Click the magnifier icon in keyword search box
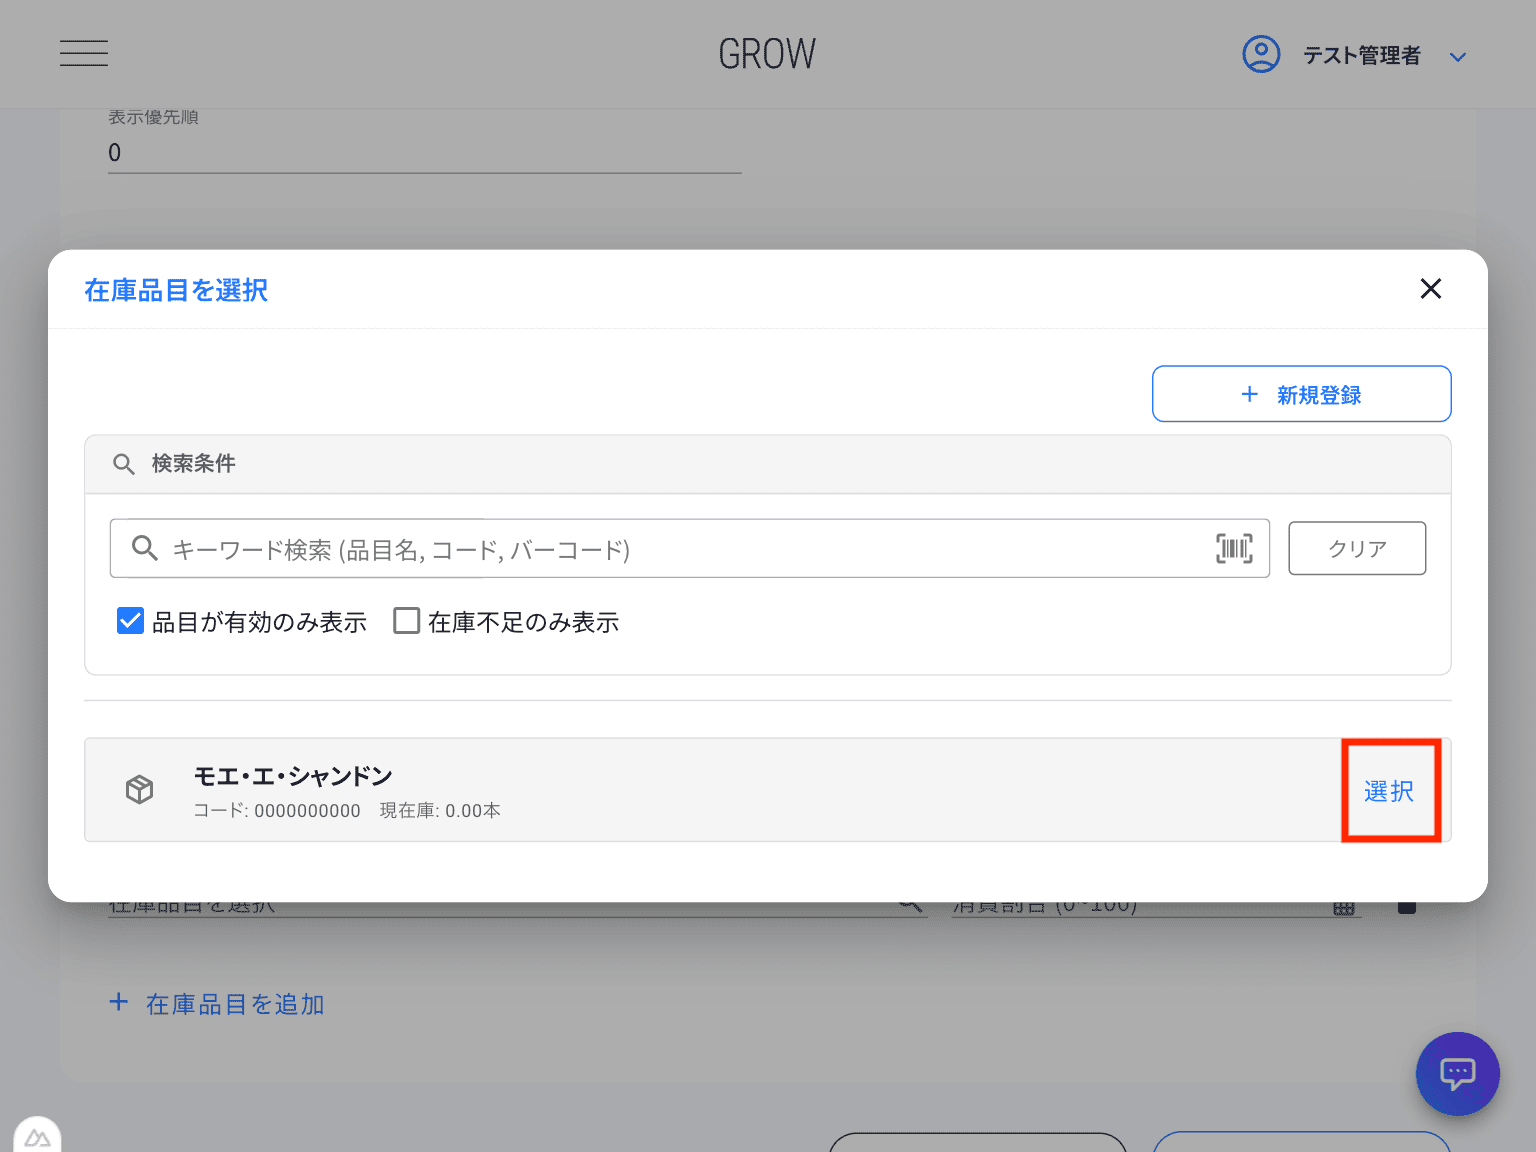 pos(145,548)
